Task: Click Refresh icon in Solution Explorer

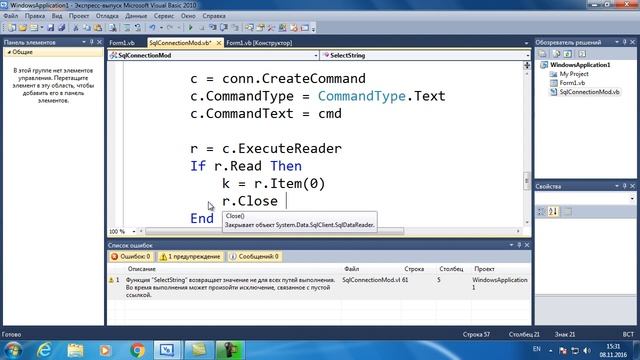Action: click(x=568, y=54)
